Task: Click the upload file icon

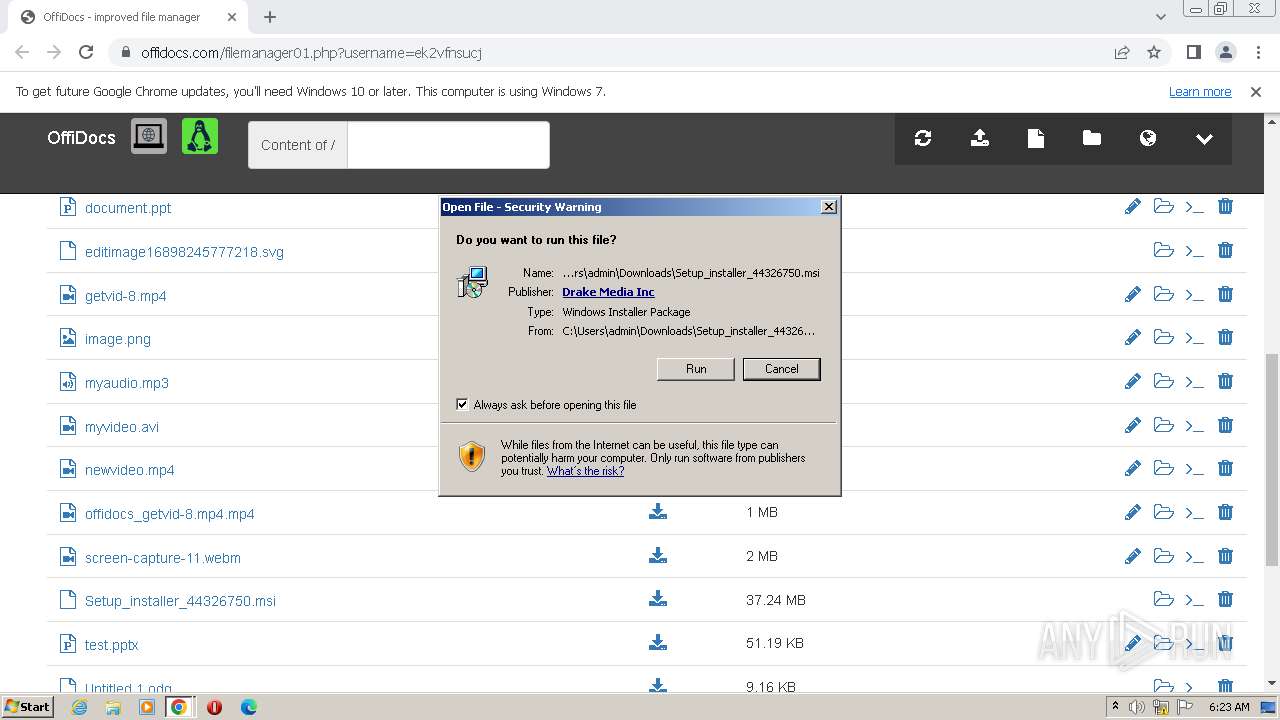Action: coord(980,139)
